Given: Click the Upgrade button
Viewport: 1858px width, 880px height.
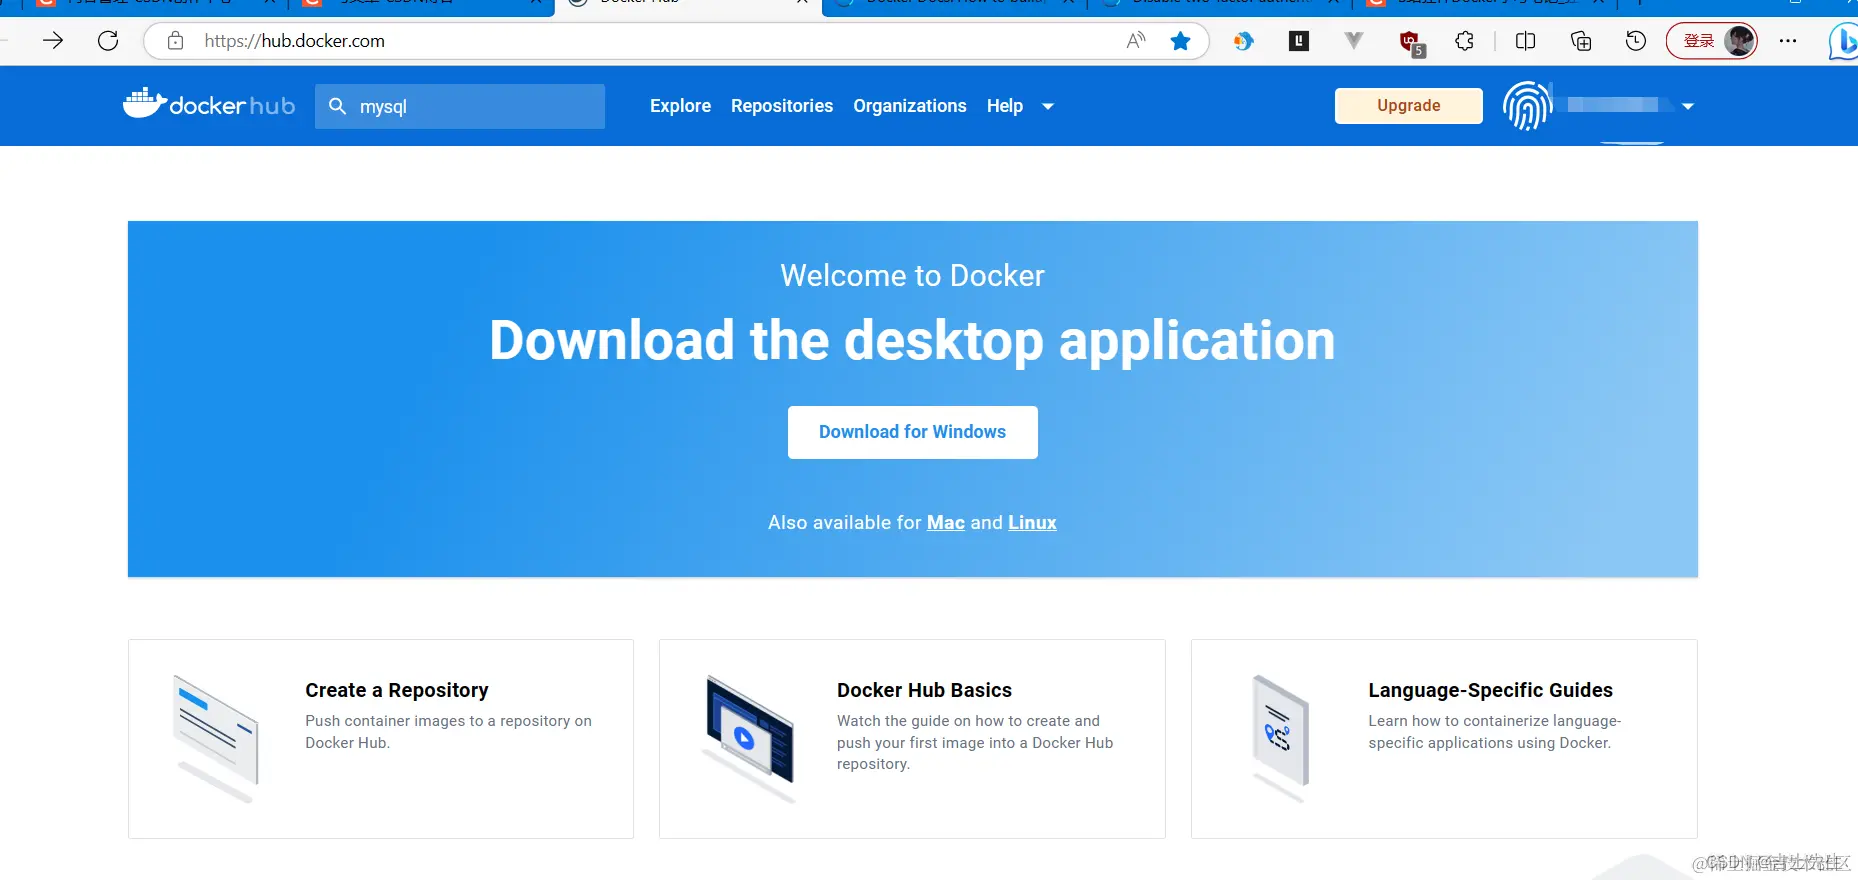Looking at the screenshot, I should (1408, 106).
